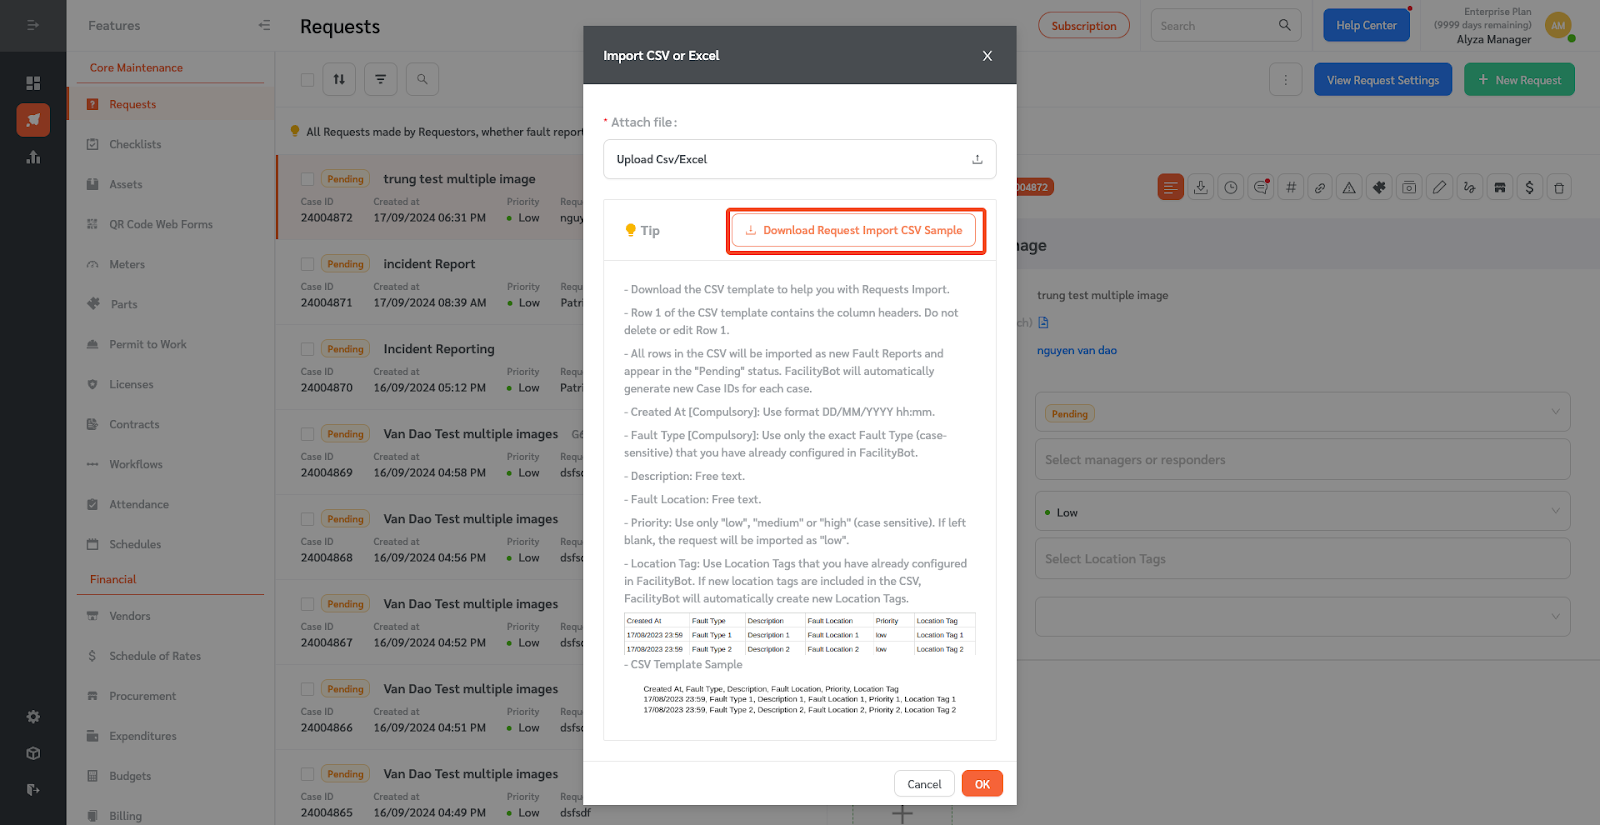The height and width of the screenshot is (825, 1600).
Task: Show the request details view icon
Action: point(1171,187)
